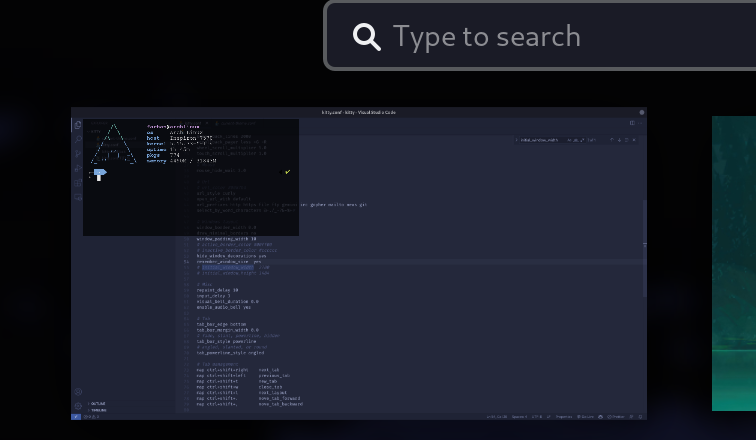Go to previous match in find widget

(x=612, y=140)
